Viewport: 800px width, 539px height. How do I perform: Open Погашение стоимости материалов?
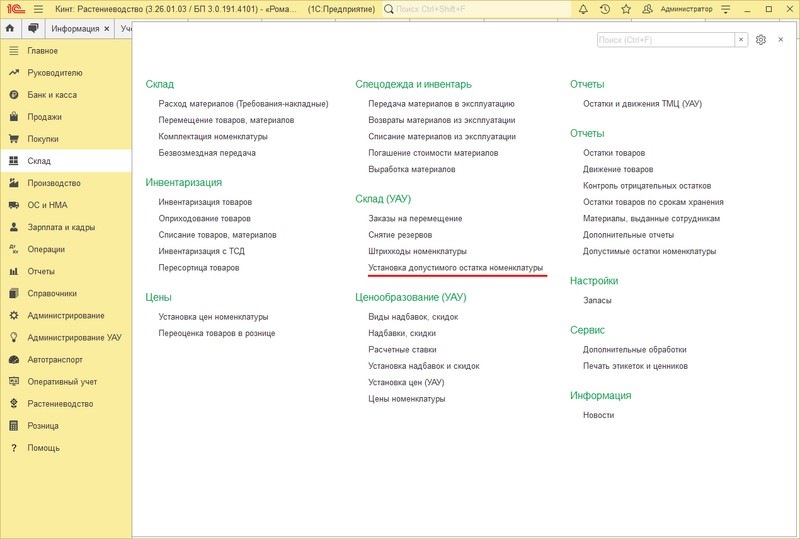(433, 153)
